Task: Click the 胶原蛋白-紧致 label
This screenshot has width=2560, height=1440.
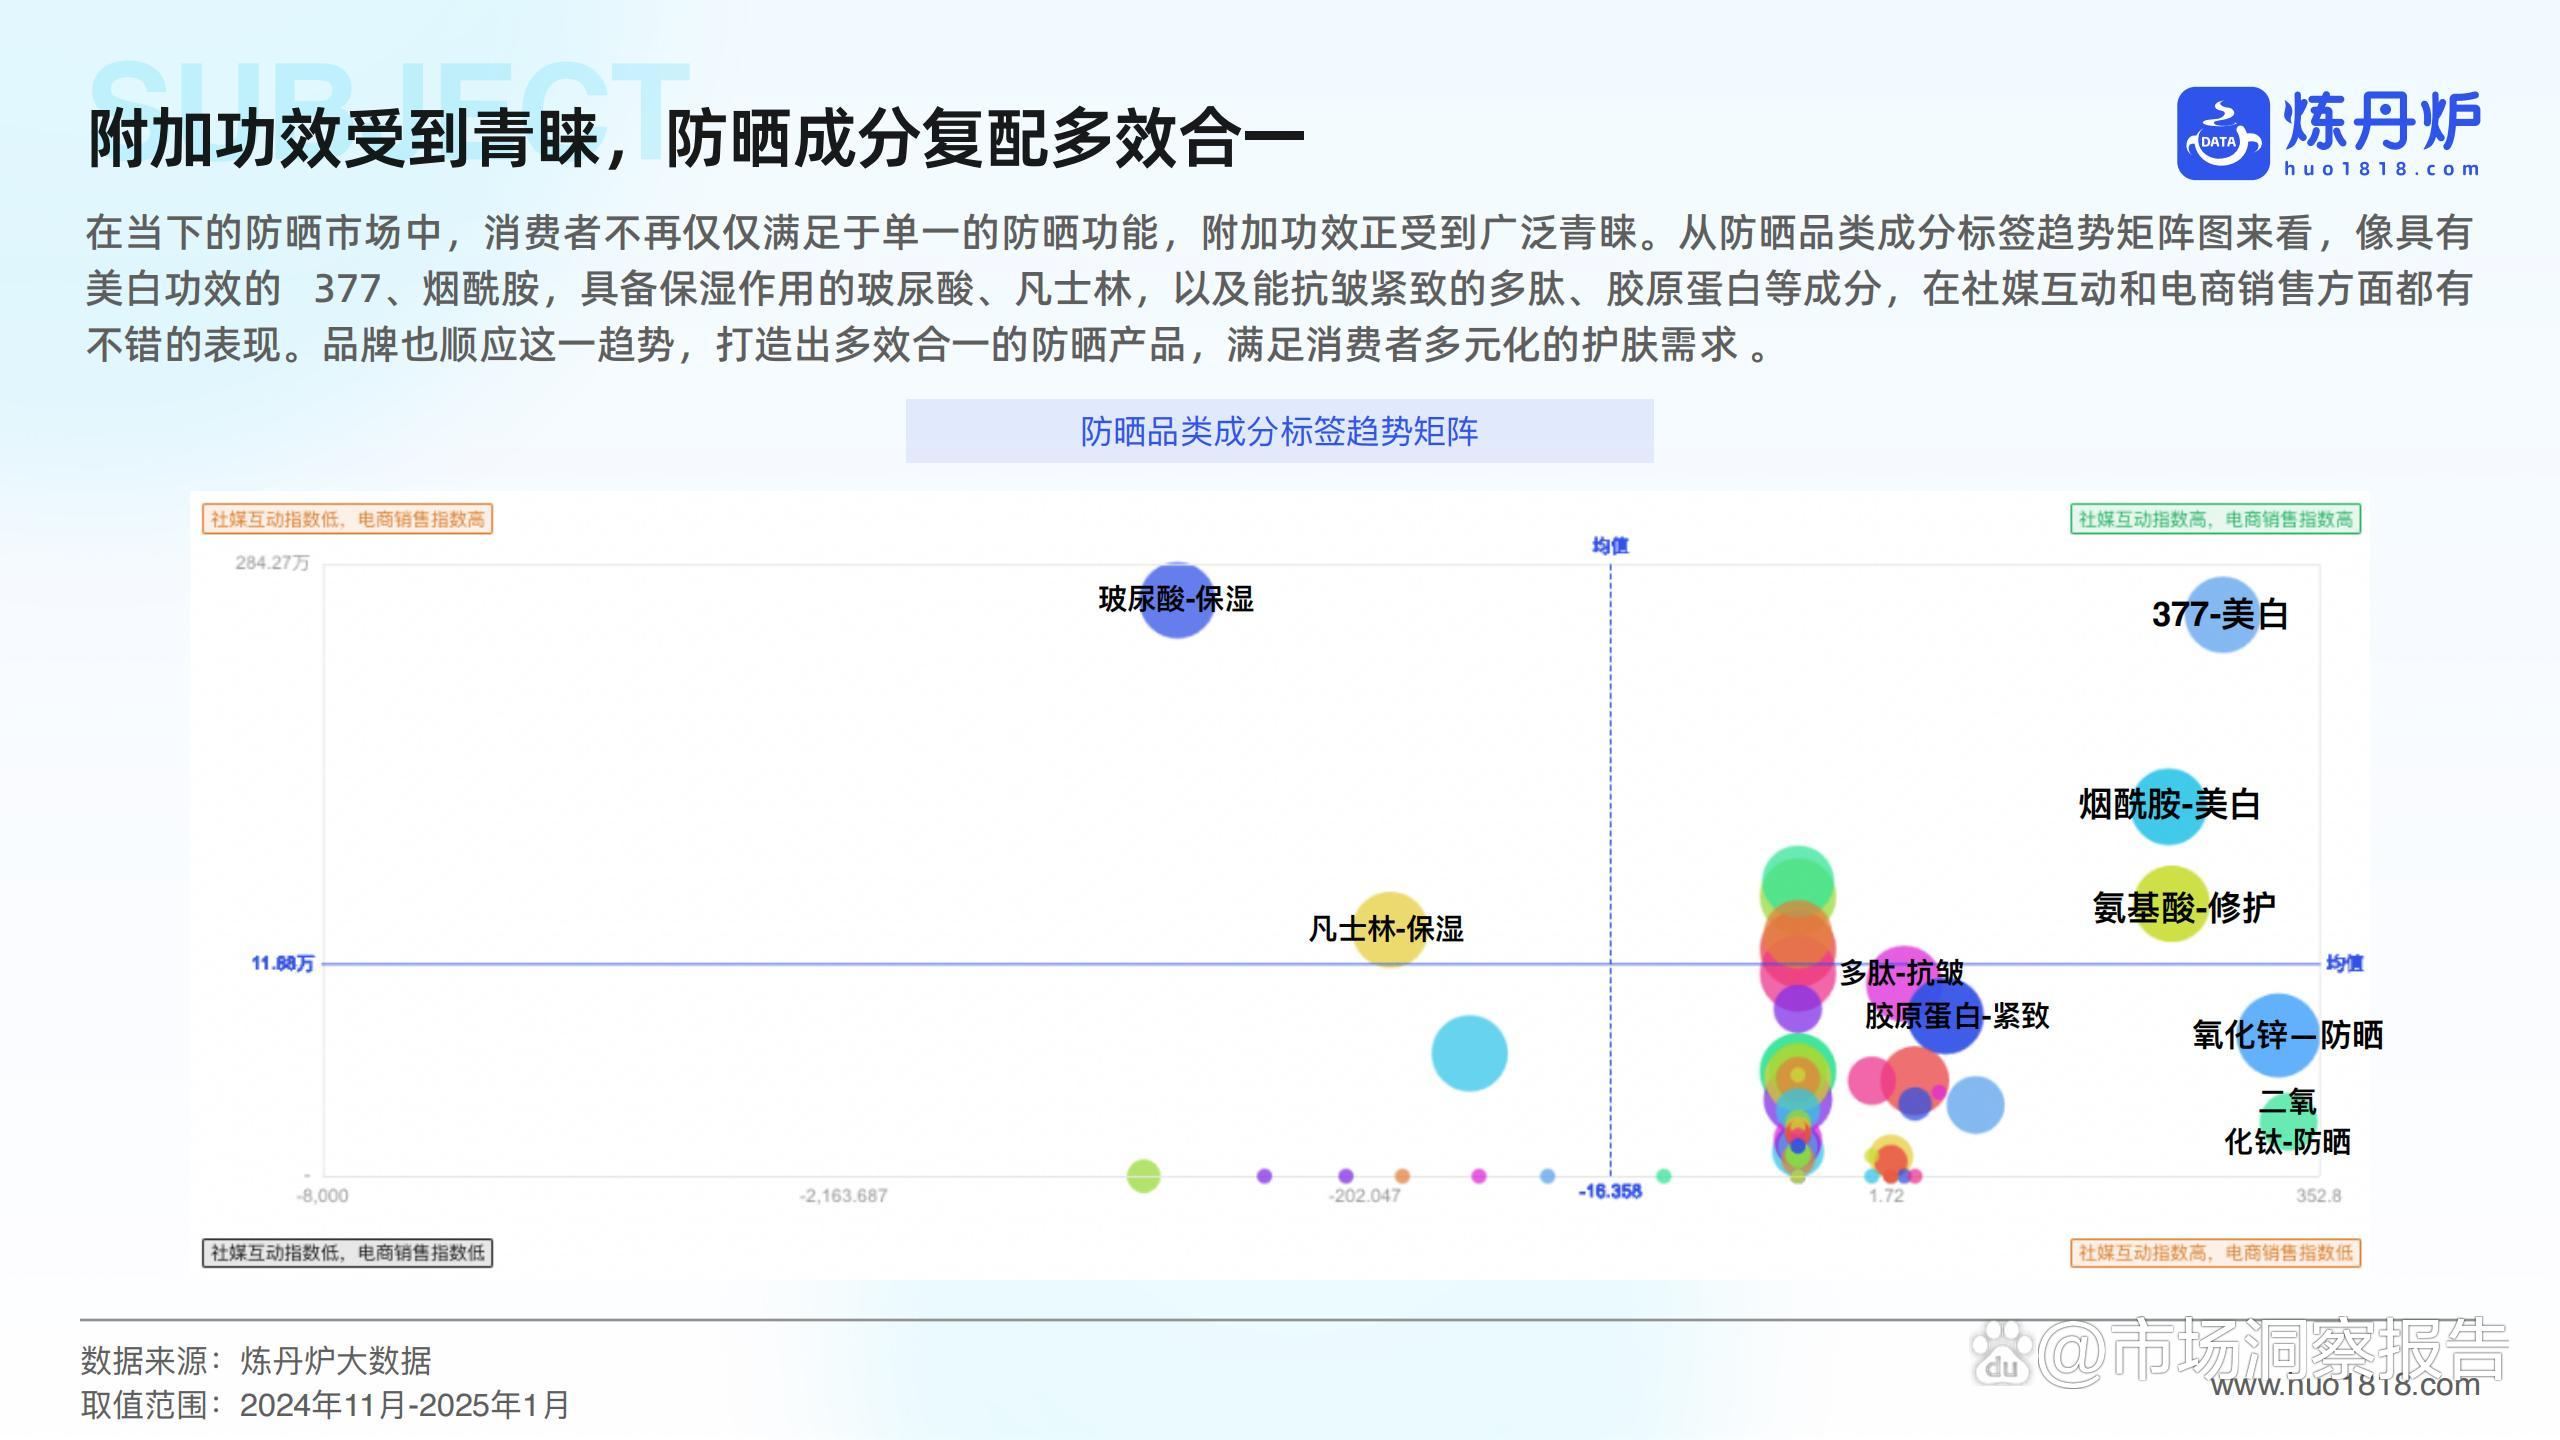Action: coord(1957,1016)
